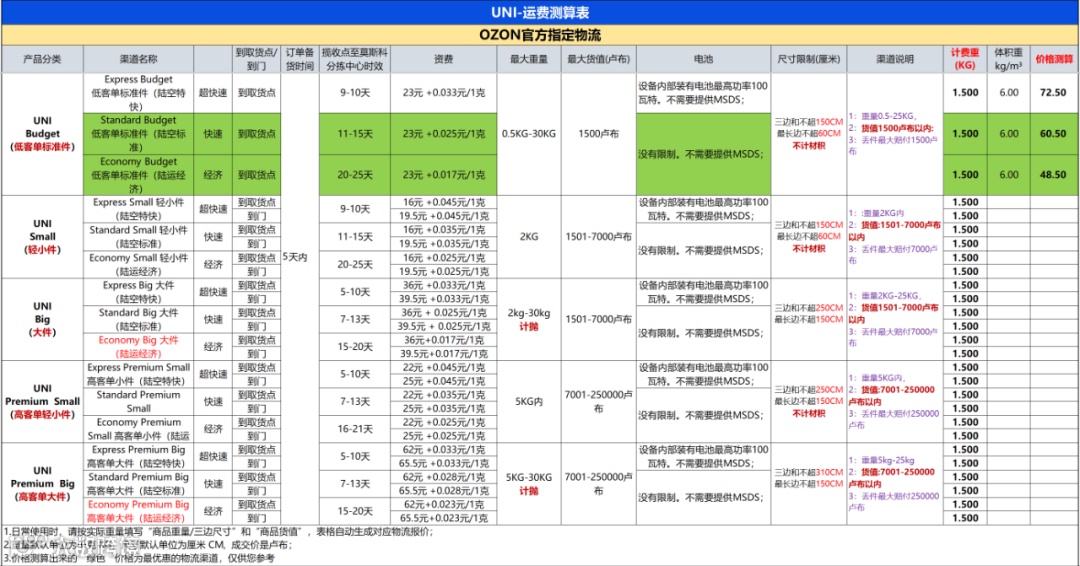Select the Standard Big 大件 cell
The image size is (1080, 566).
coord(138,319)
